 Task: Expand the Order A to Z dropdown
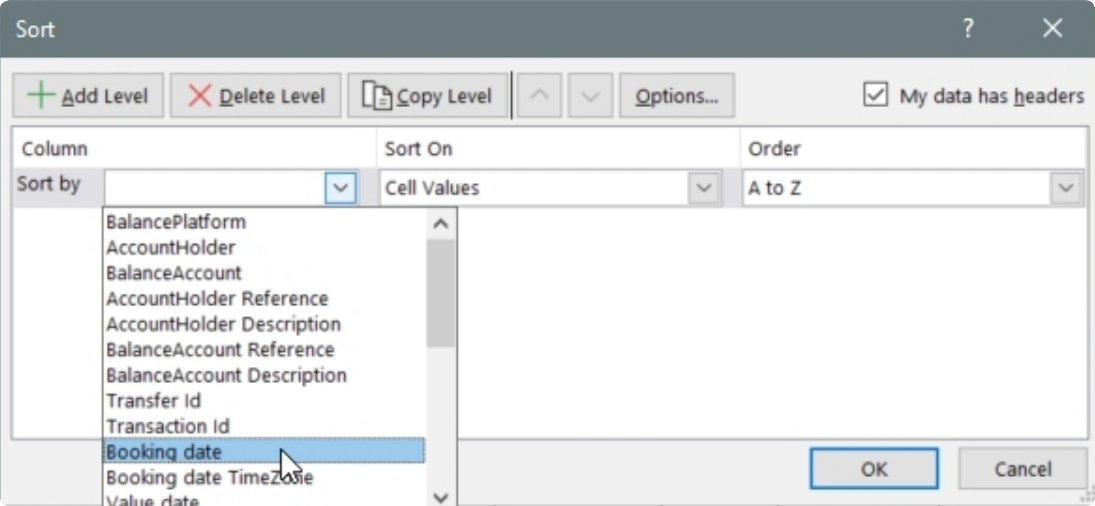1066,188
